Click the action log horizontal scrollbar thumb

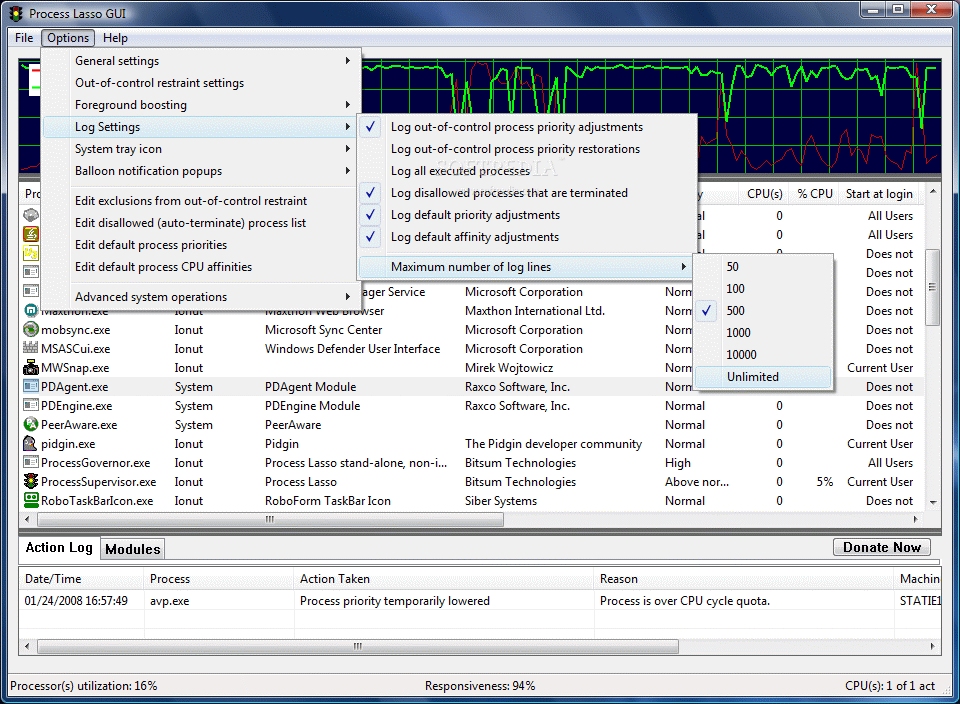pyautogui.click(x=358, y=646)
